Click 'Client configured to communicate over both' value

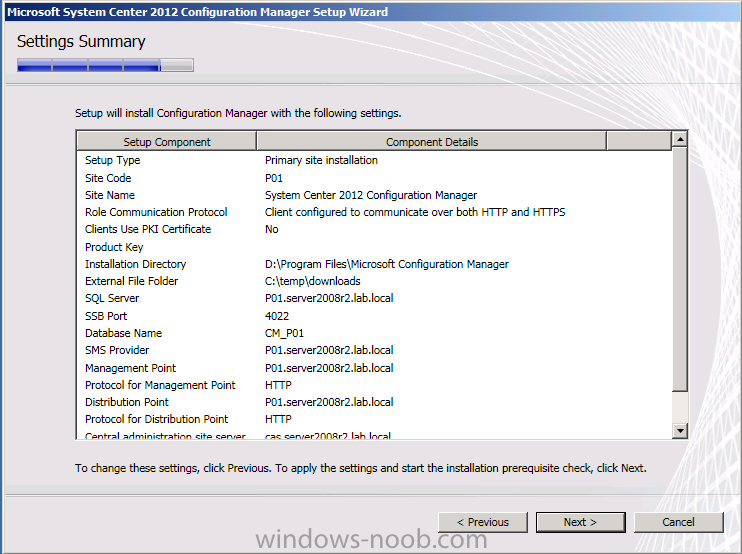(x=415, y=212)
